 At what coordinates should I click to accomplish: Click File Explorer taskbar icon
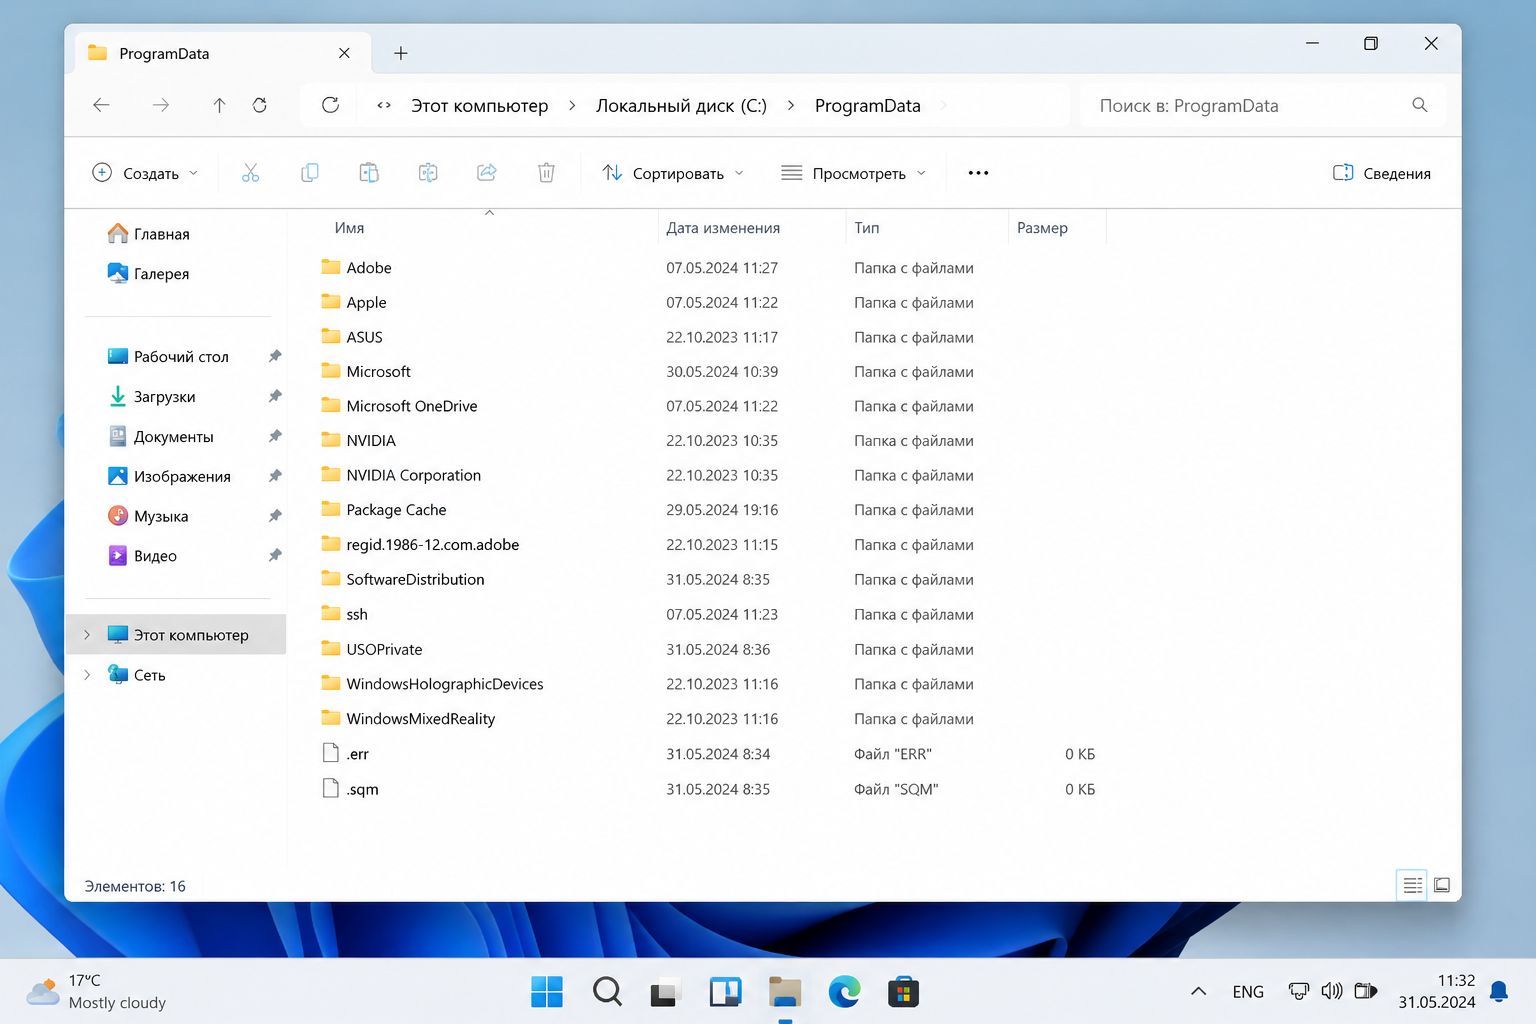785,992
